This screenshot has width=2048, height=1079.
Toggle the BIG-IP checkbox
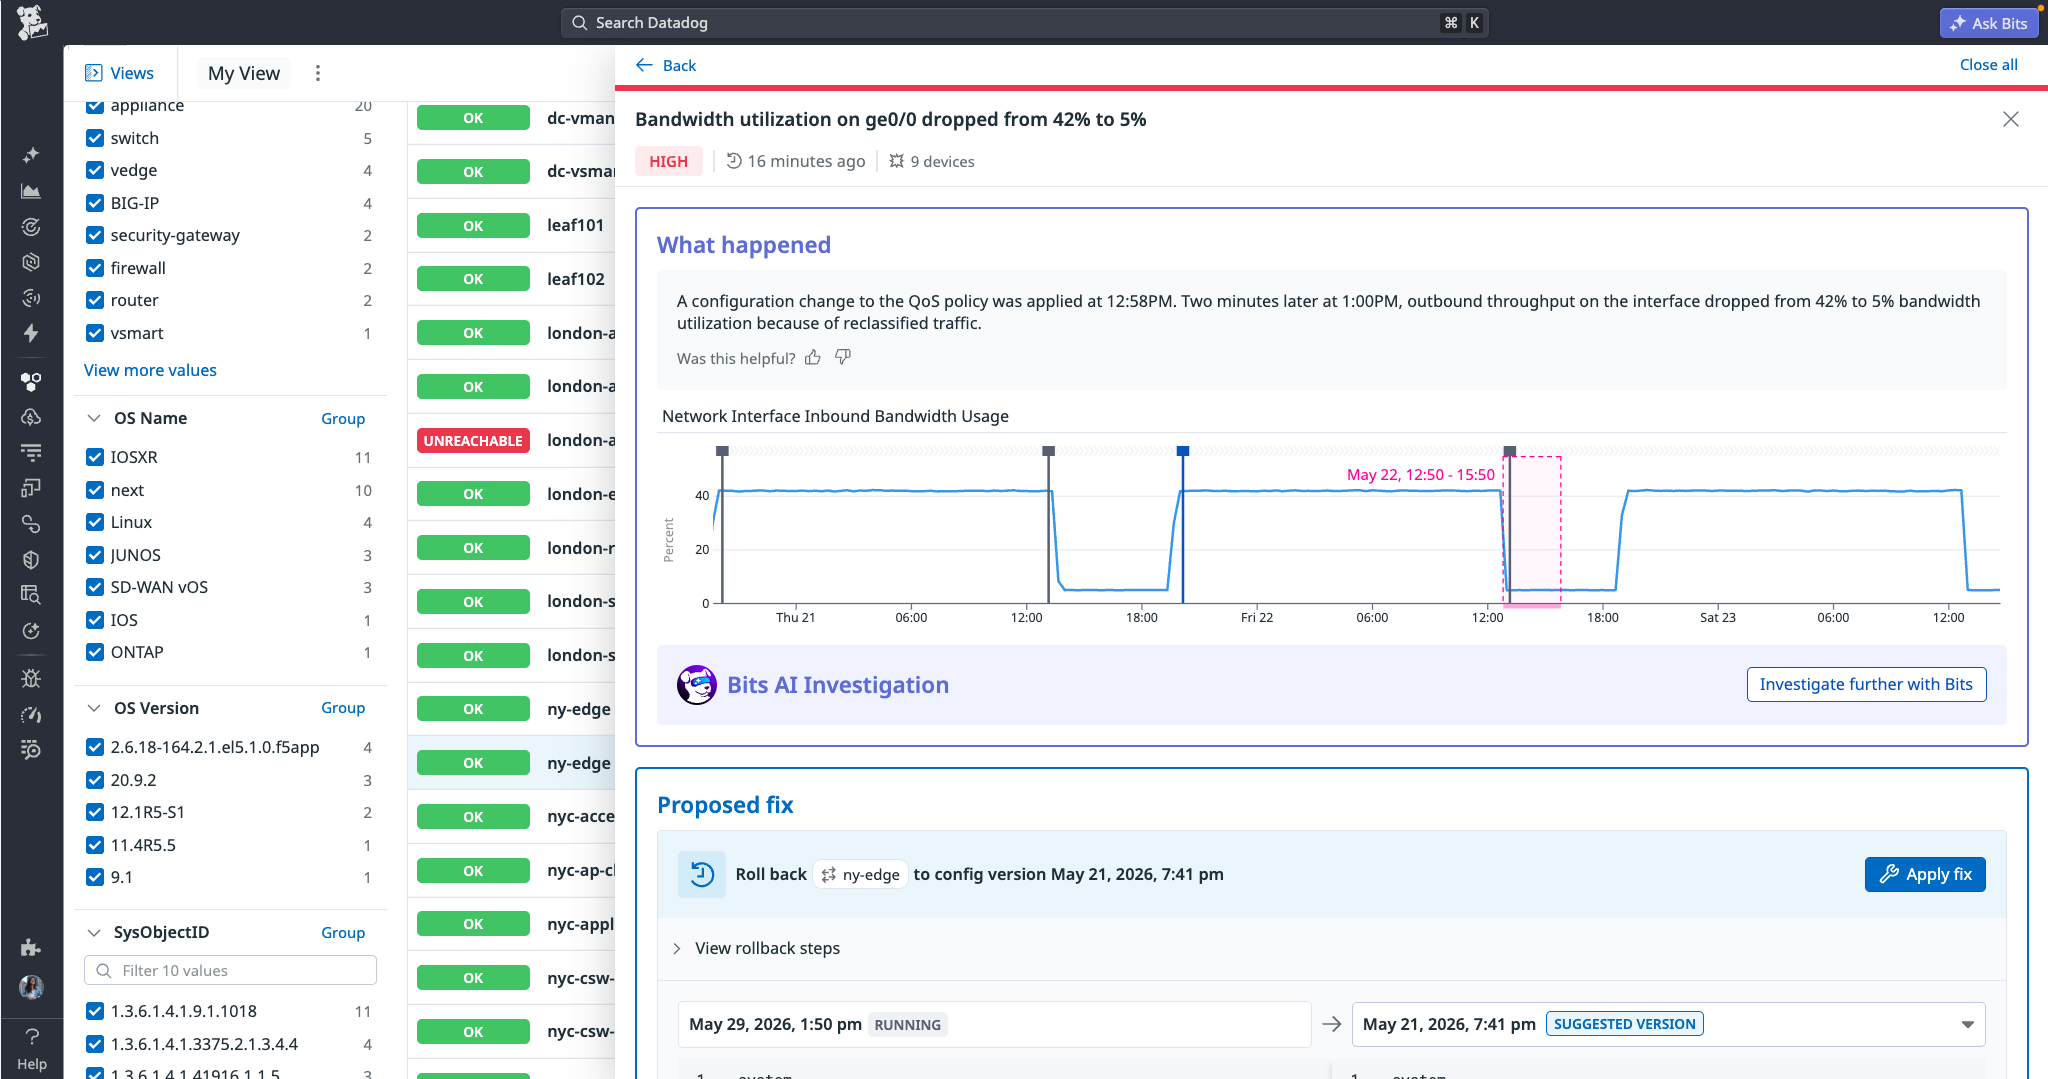pyautogui.click(x=95, y=203)
